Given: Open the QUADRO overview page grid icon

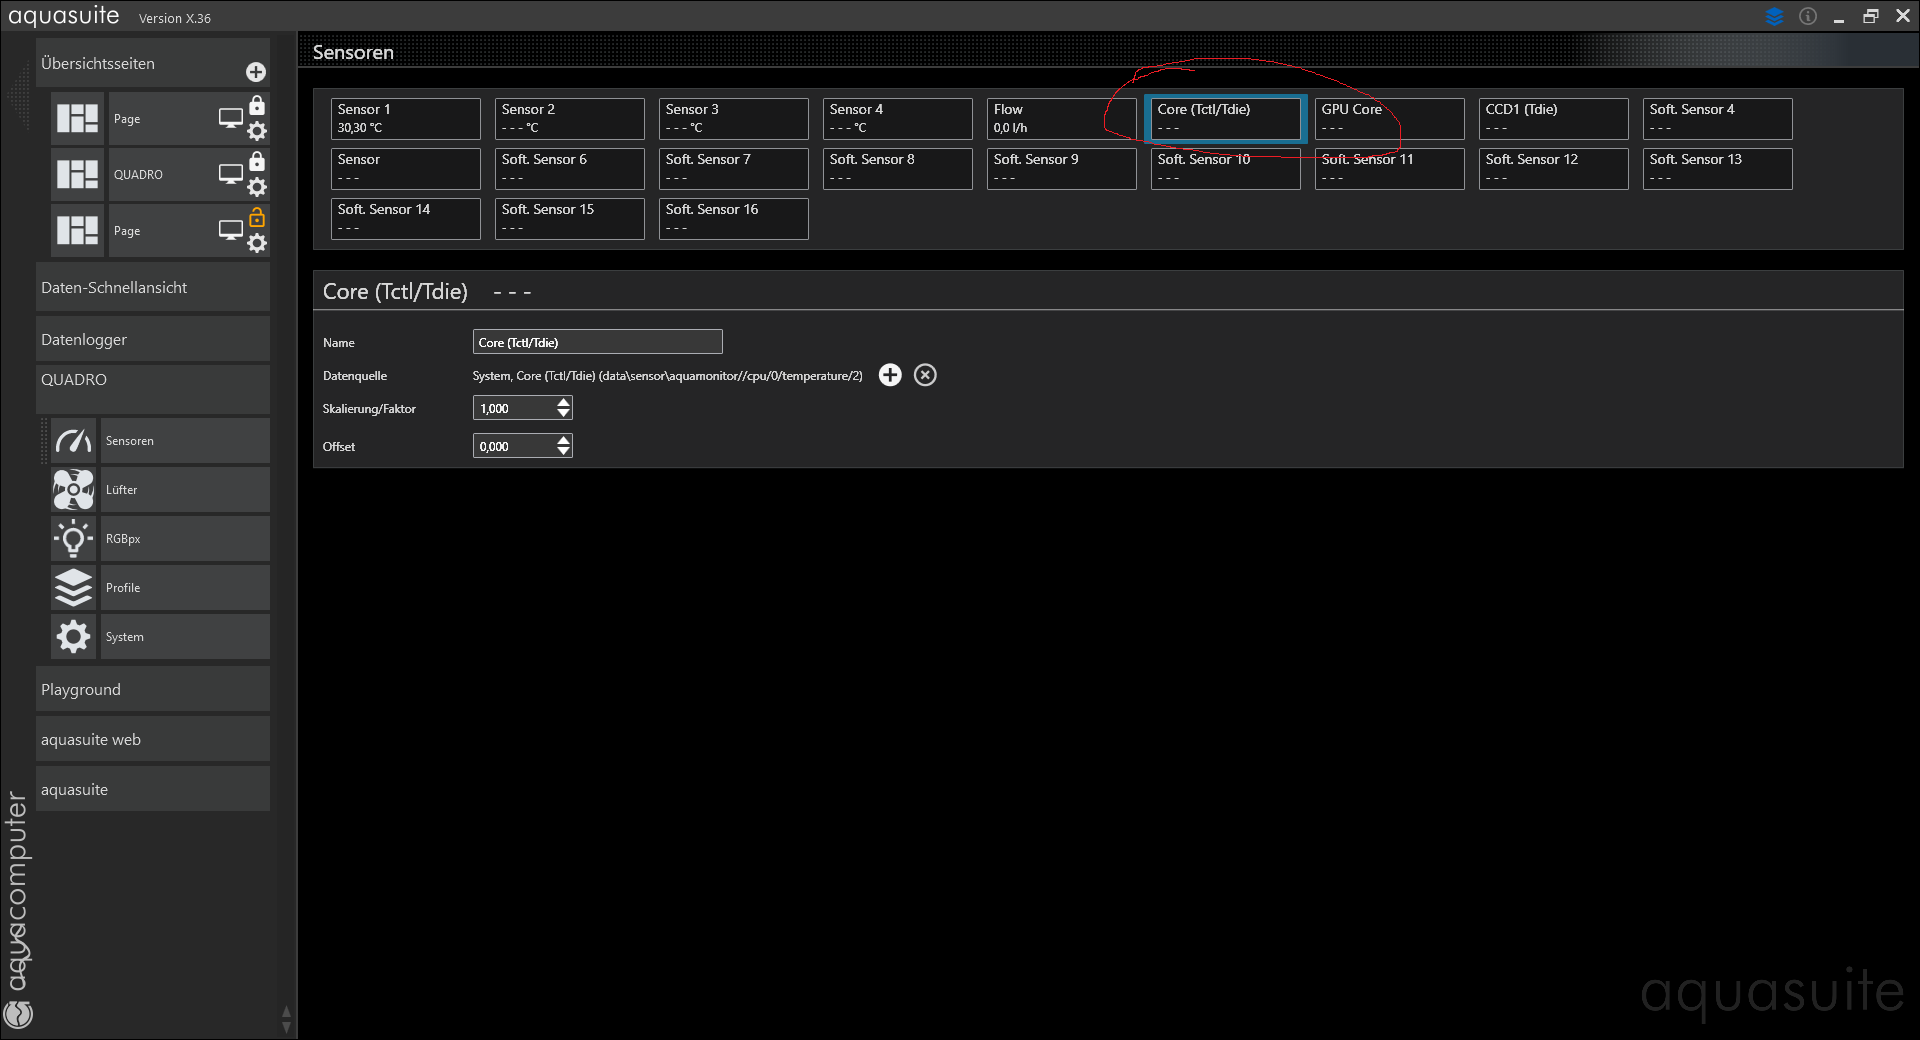Looking at the screenshot, I should click(77, 174).
